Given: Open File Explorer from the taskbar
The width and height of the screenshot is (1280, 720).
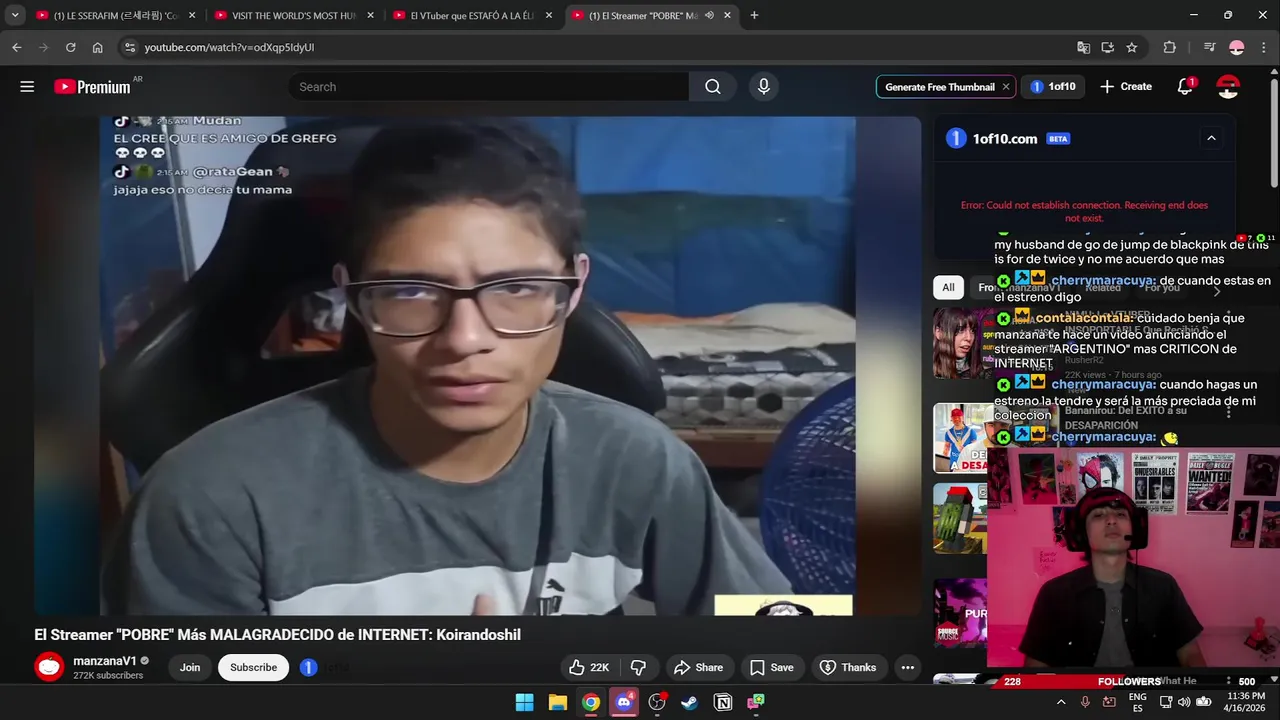Looking at the screenshot, I should tap(558, 702).
